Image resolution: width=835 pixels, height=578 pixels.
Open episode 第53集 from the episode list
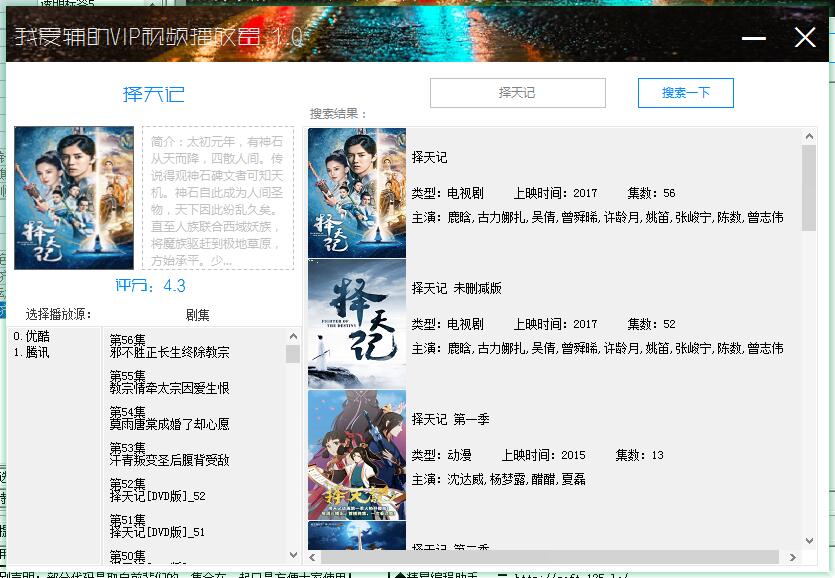click(169, 454)
